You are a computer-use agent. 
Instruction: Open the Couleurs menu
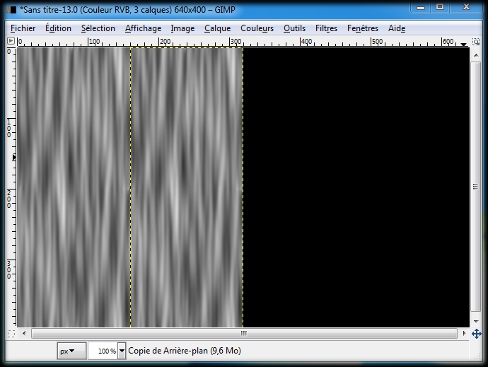pyautogui.click(x=257, y=28)
